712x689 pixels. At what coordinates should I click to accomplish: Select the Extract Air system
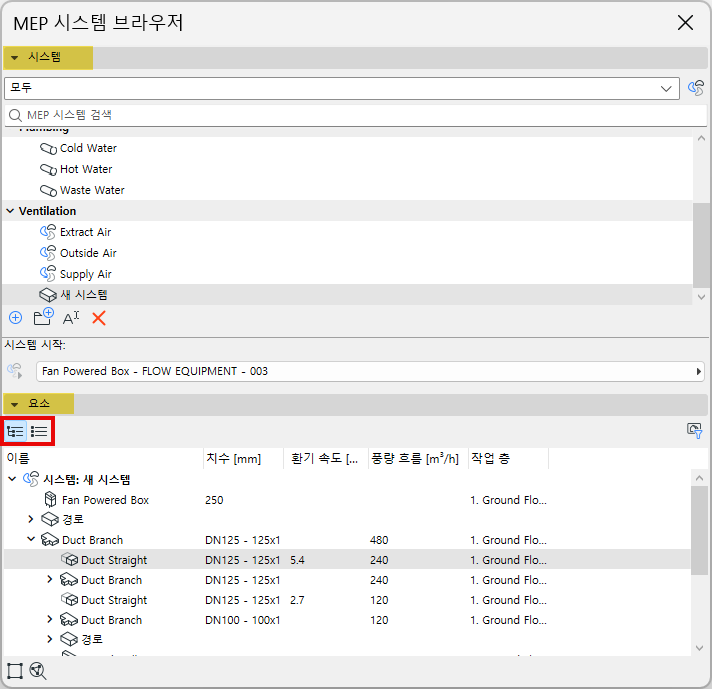coord(347,232)
